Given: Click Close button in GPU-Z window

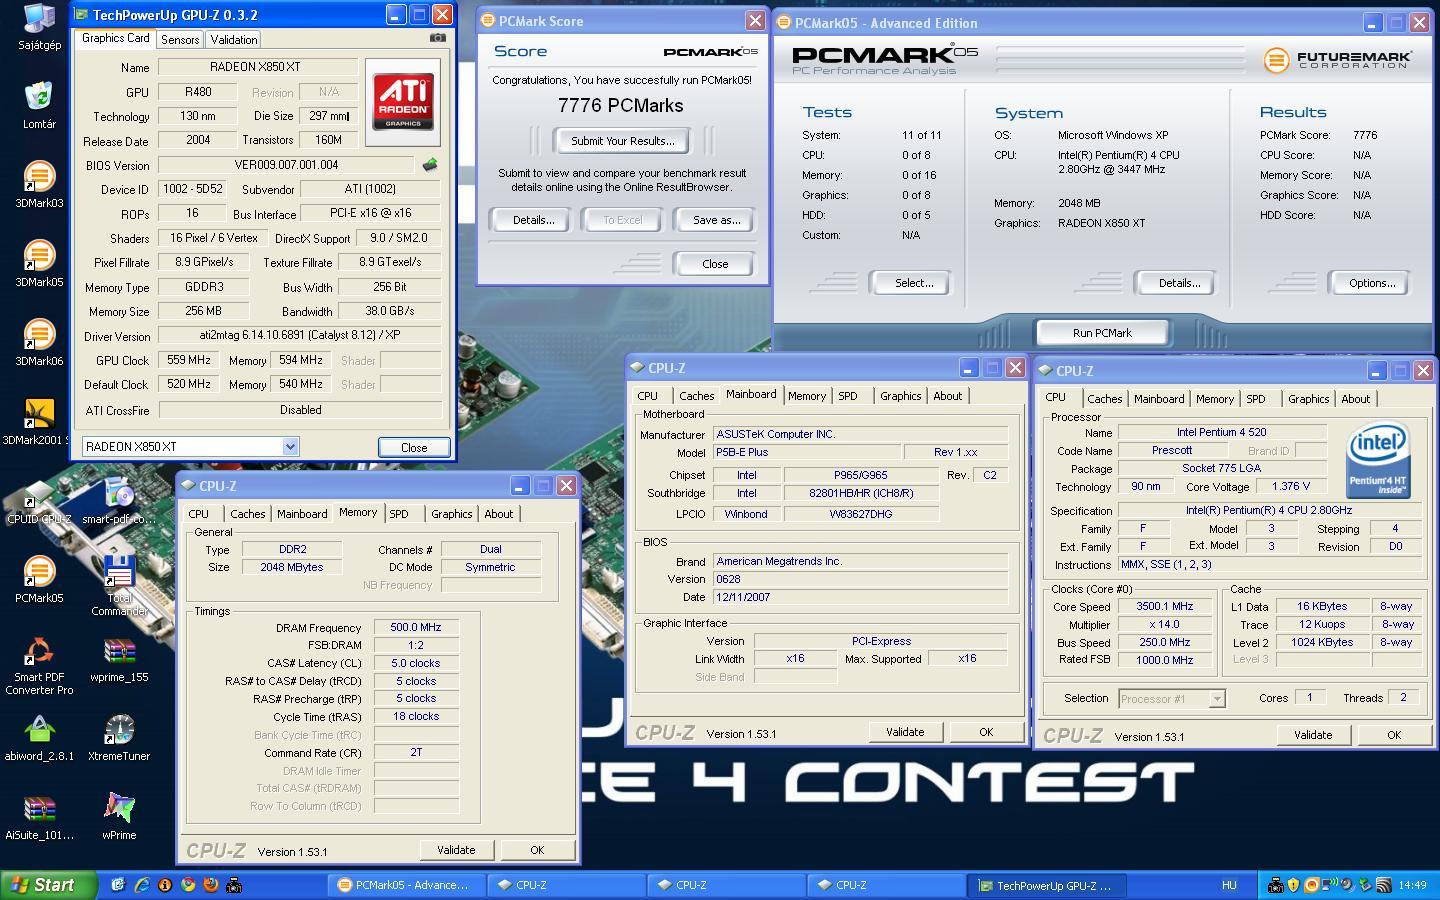Looking at the screenshot, I should click(x=414, y=447).
